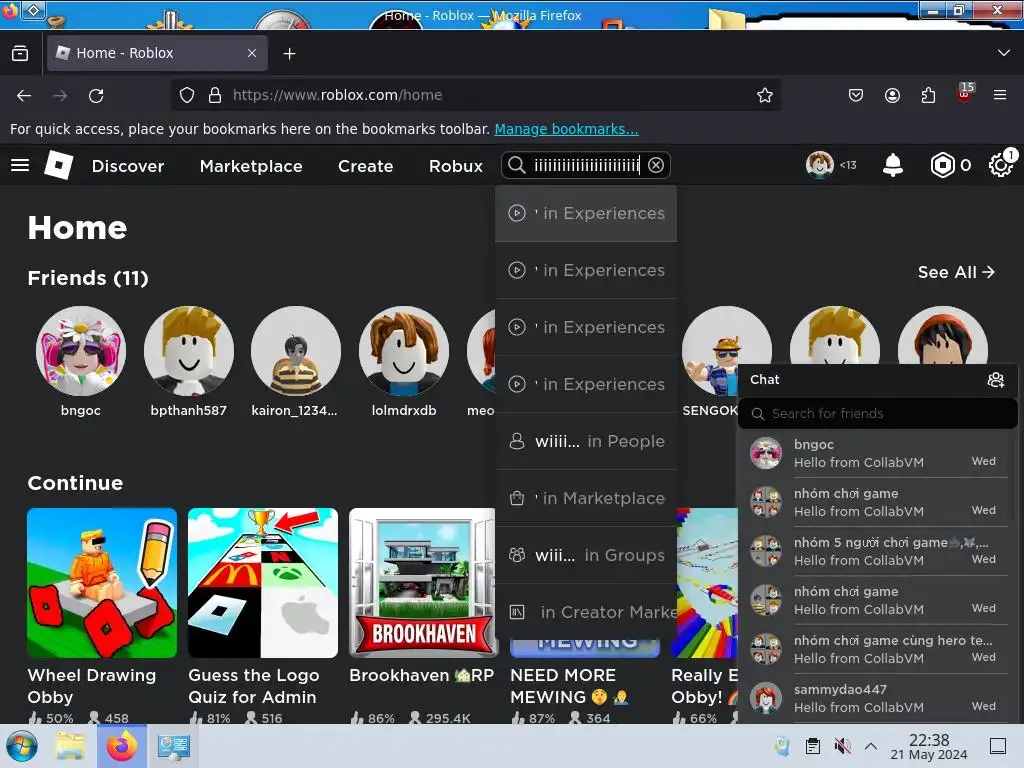The image size is (1024, 768).
Task: Open the Create menu item
Action: (365, 166)
